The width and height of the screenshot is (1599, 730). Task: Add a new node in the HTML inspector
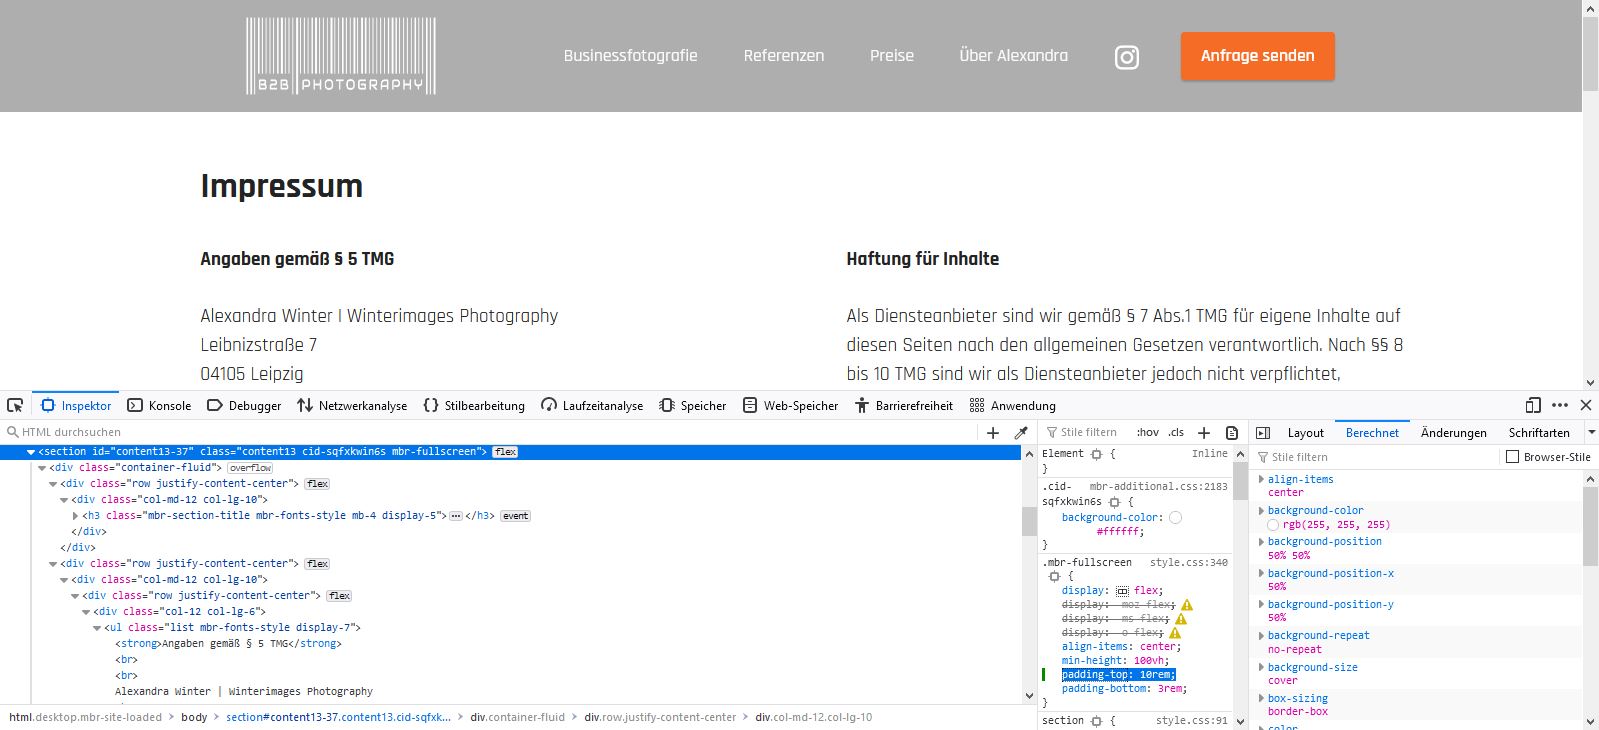click(993, 433)
